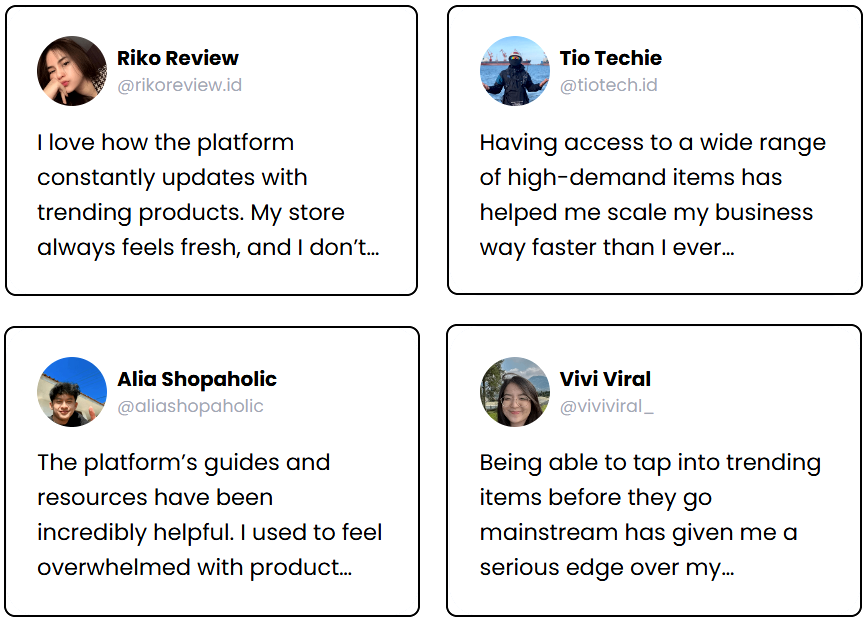Open the Vivi Viral name heading
The height and width of the screenshot is (622, 867).
click(605, 379)
